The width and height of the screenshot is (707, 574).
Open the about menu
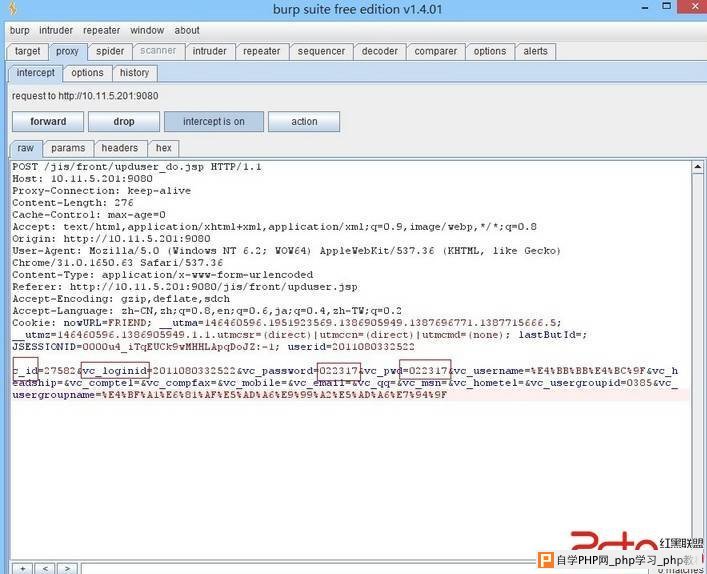[187, 30]
